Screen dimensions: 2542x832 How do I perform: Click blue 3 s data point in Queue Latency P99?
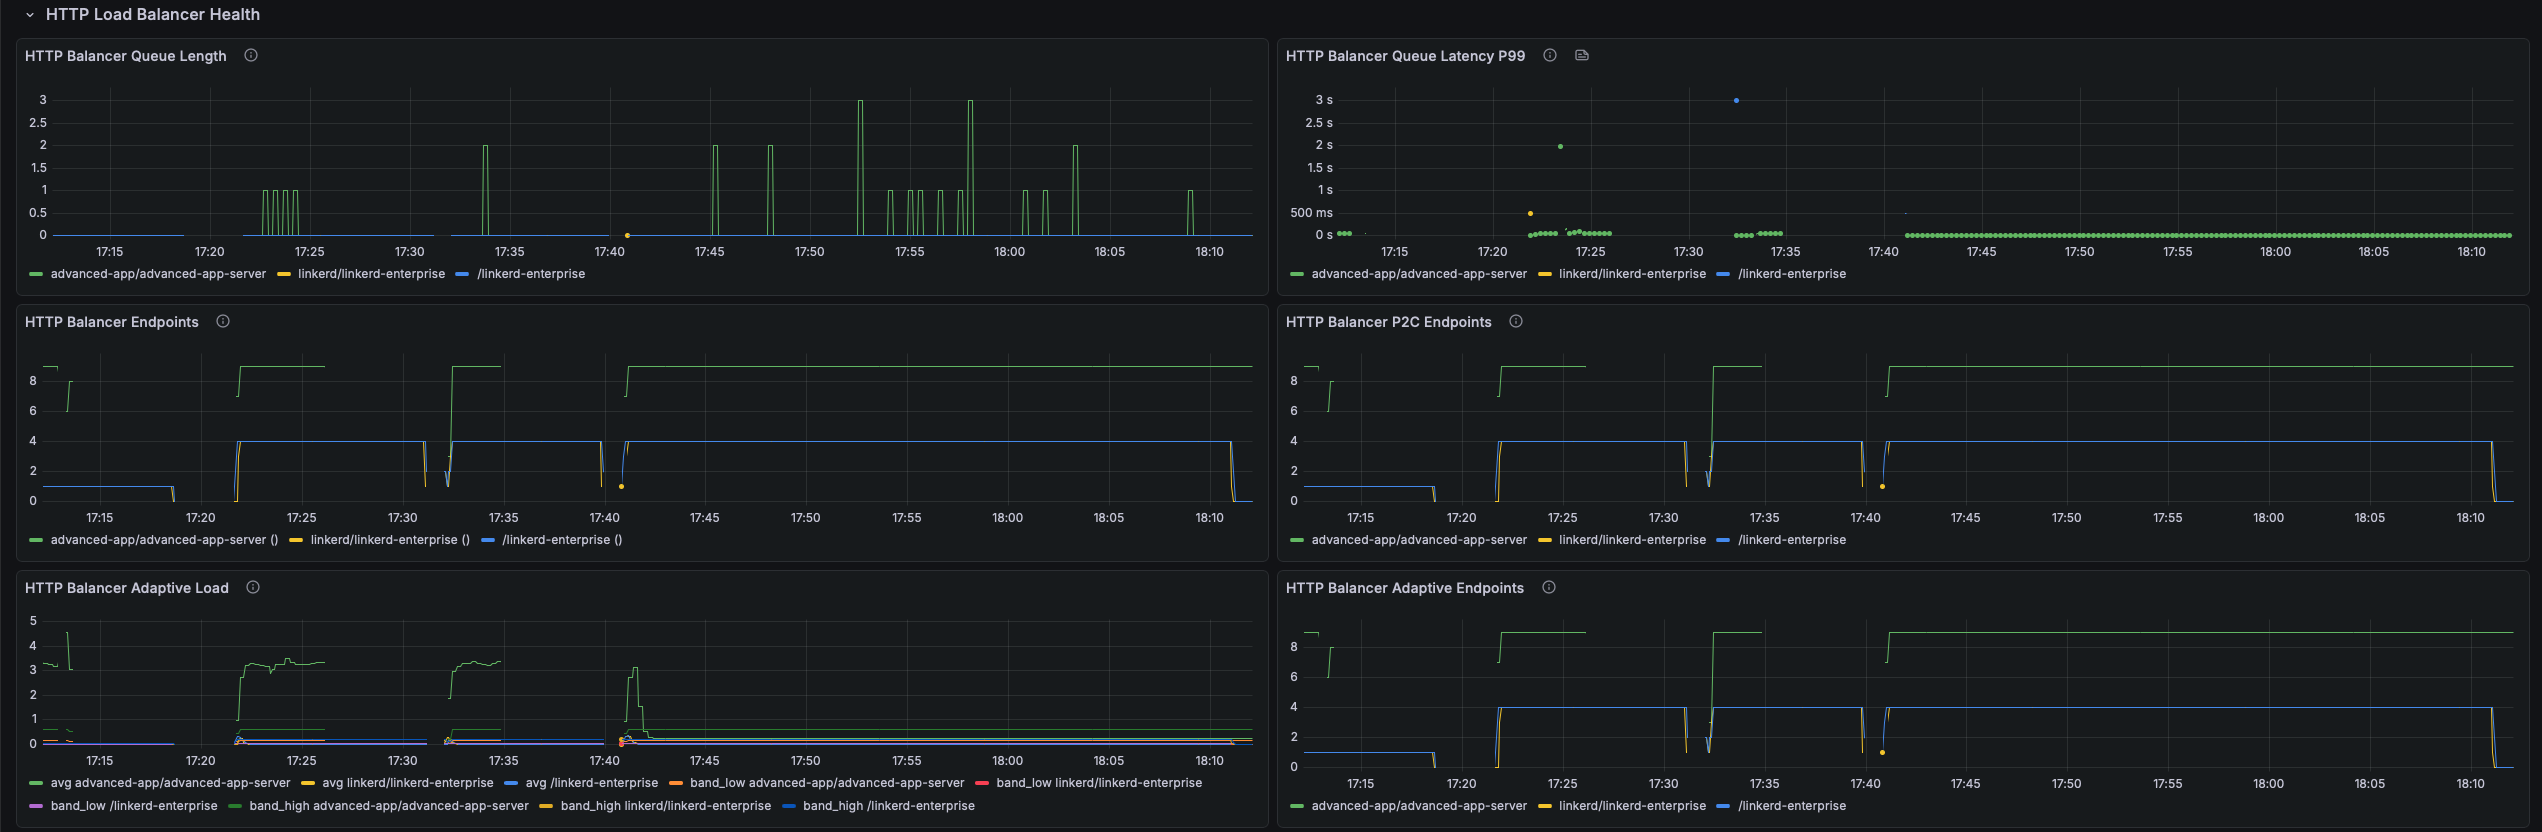(x=1736, y=101)
